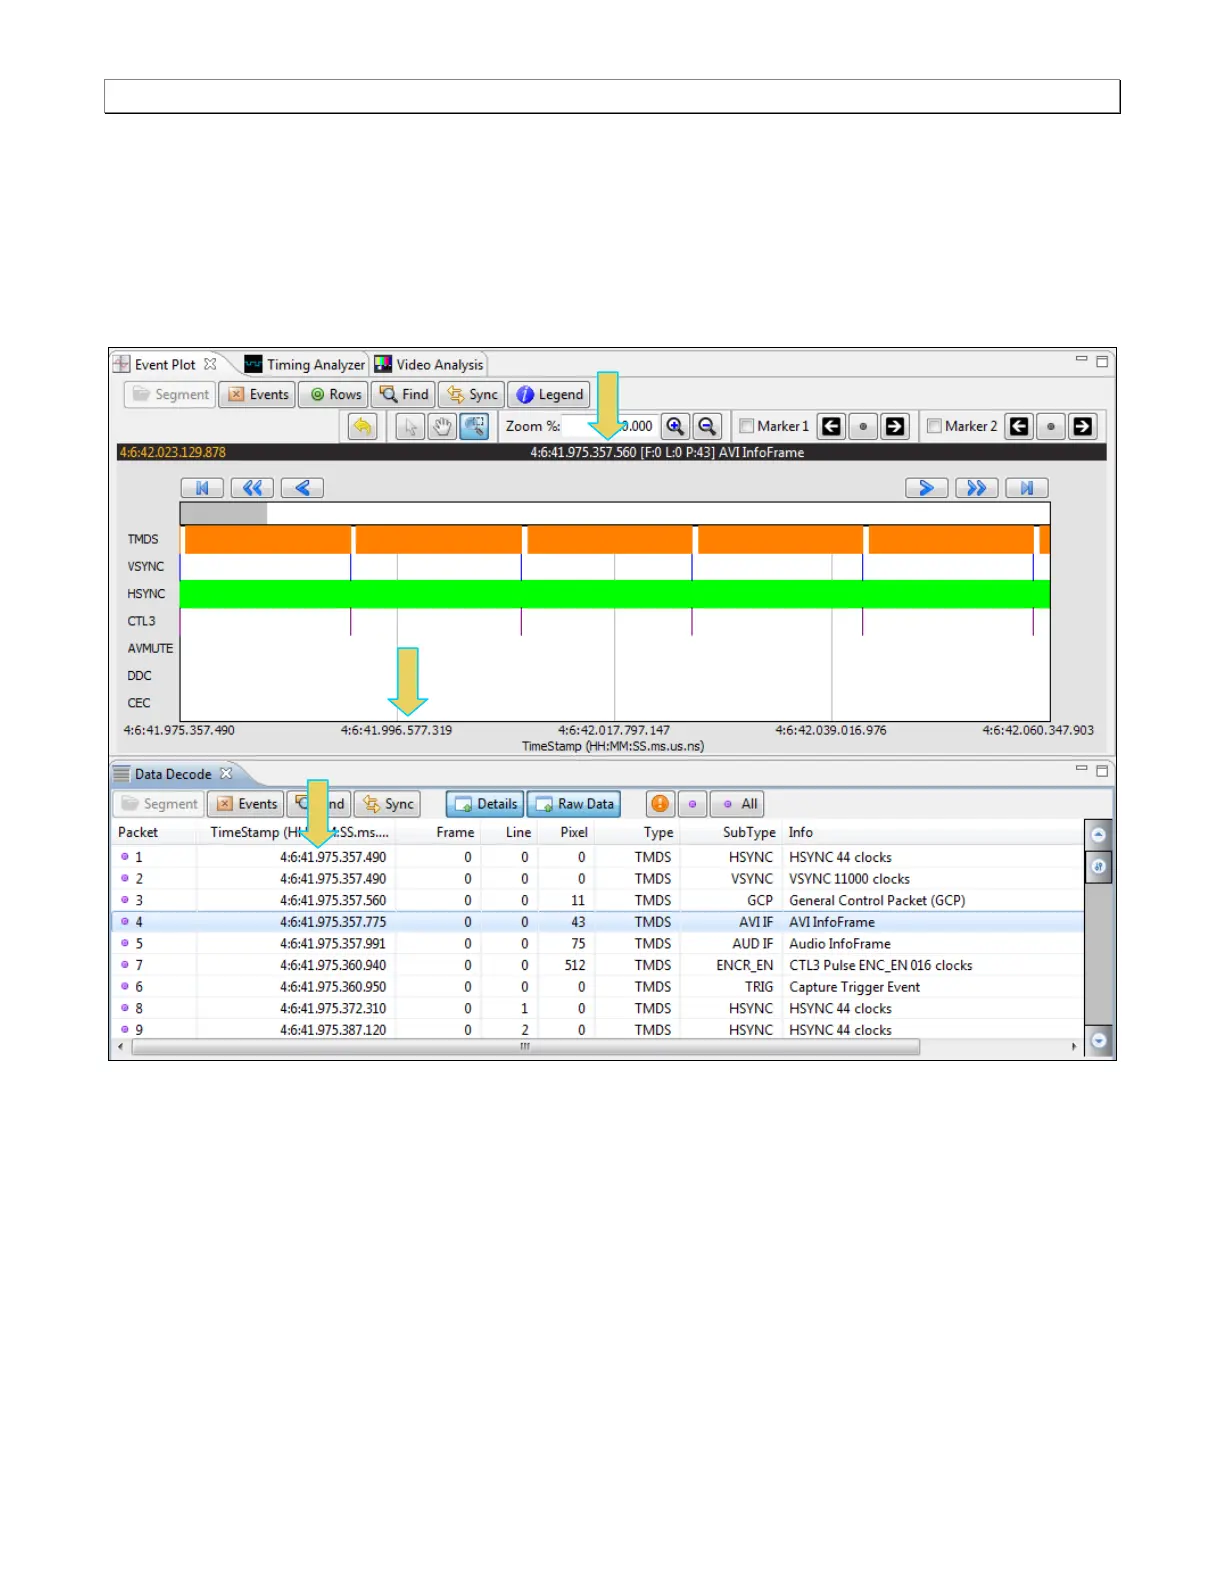Click the undo/back arrow icon in Event Plot toolbar
This screenshot has width=1224, height=1584.
(362, 427)
